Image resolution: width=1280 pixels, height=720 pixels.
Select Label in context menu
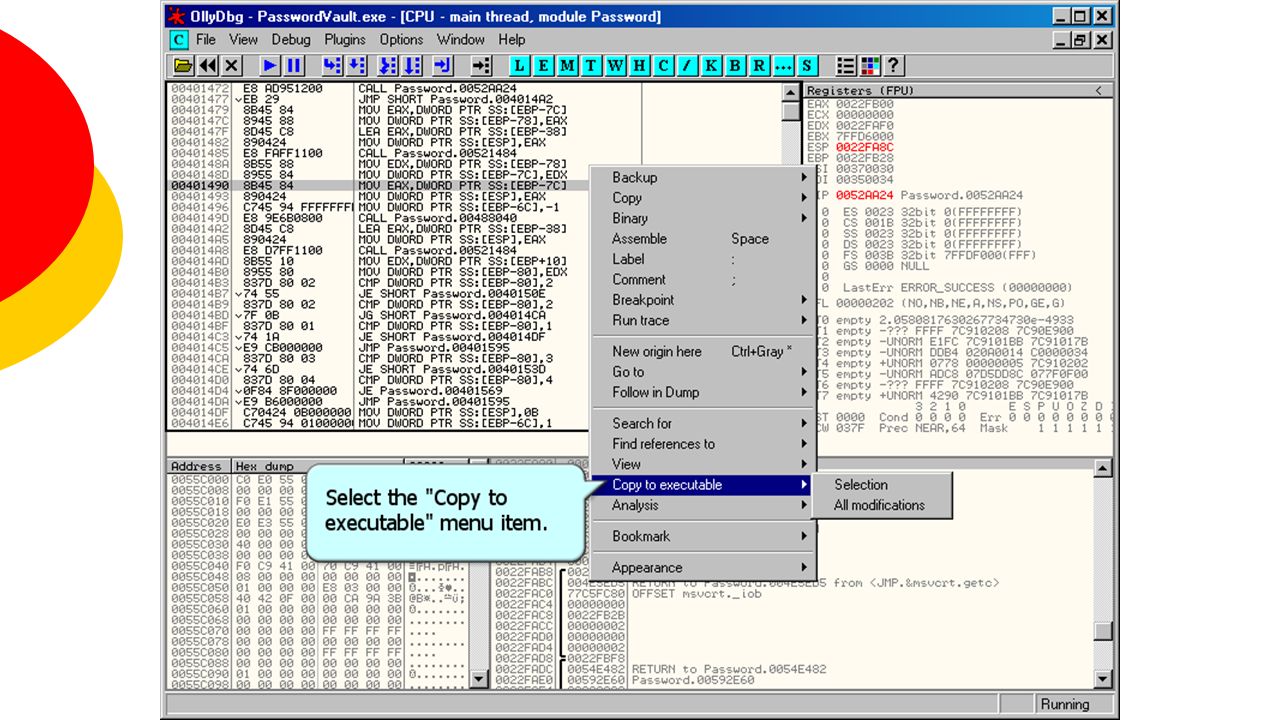704,259
